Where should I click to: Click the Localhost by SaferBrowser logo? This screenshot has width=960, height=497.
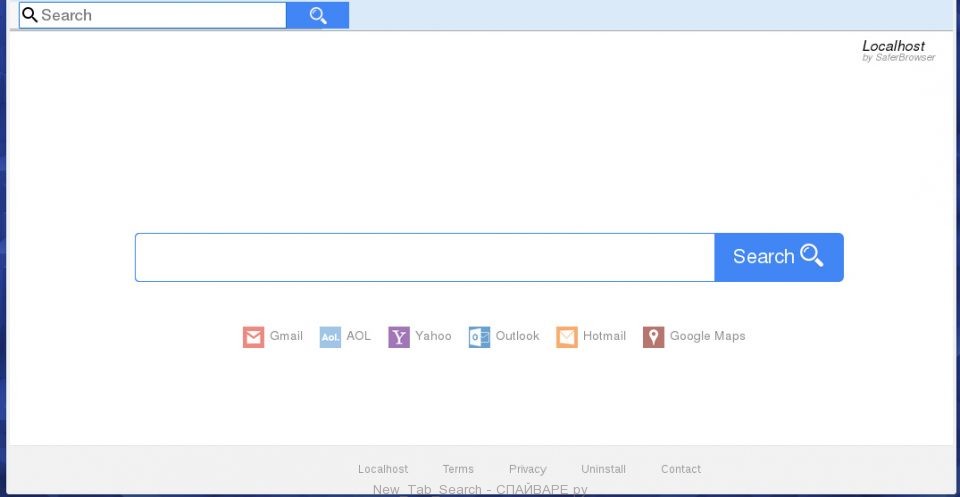[x=898, y=51]
